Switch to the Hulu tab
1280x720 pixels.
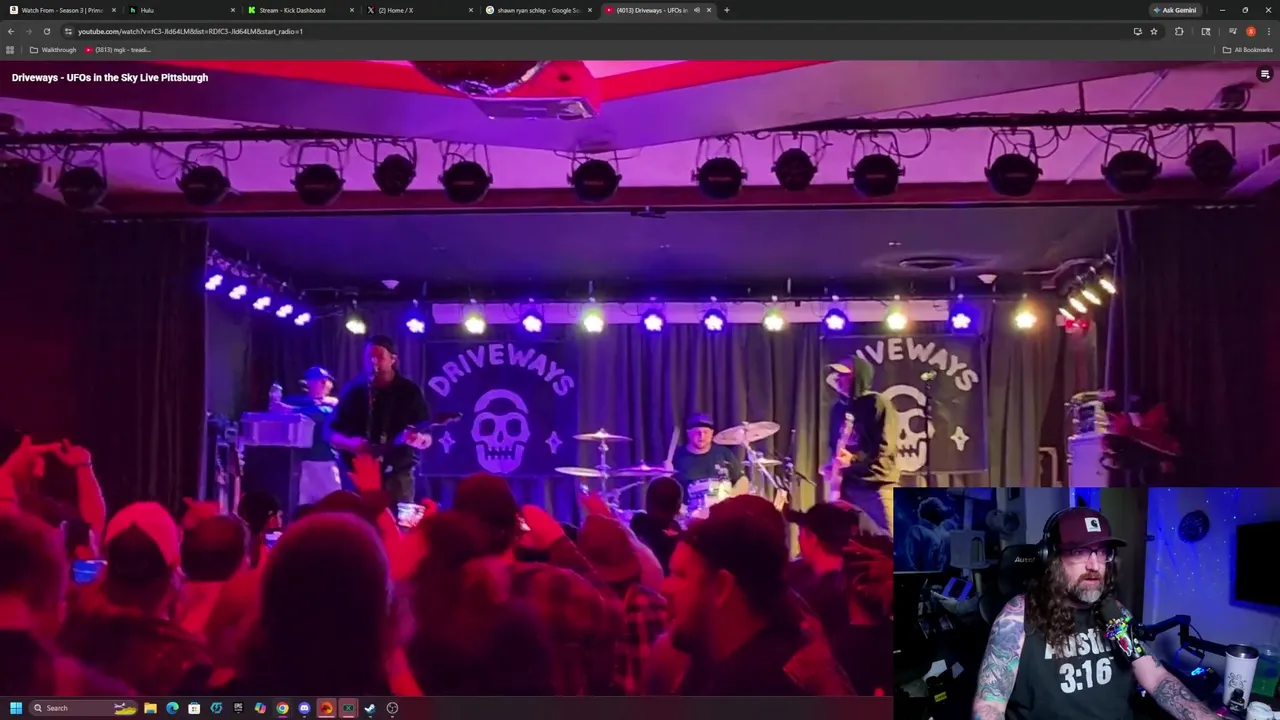(180, 10)
